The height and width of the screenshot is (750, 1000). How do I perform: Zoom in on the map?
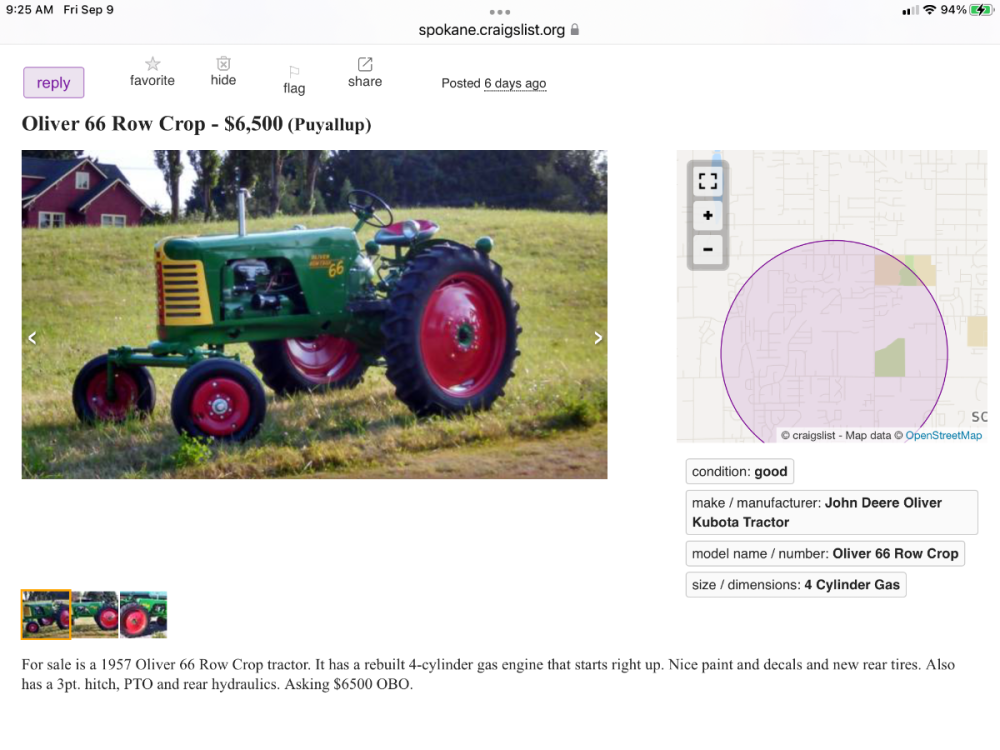coord(708,216)
